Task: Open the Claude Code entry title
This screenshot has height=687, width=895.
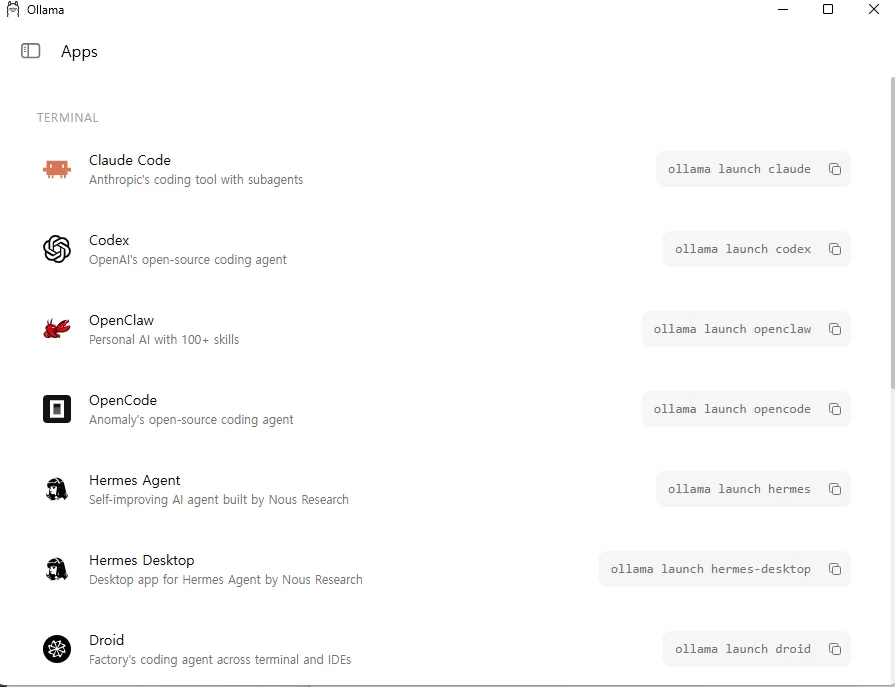Action: click(x=130, y=160)
